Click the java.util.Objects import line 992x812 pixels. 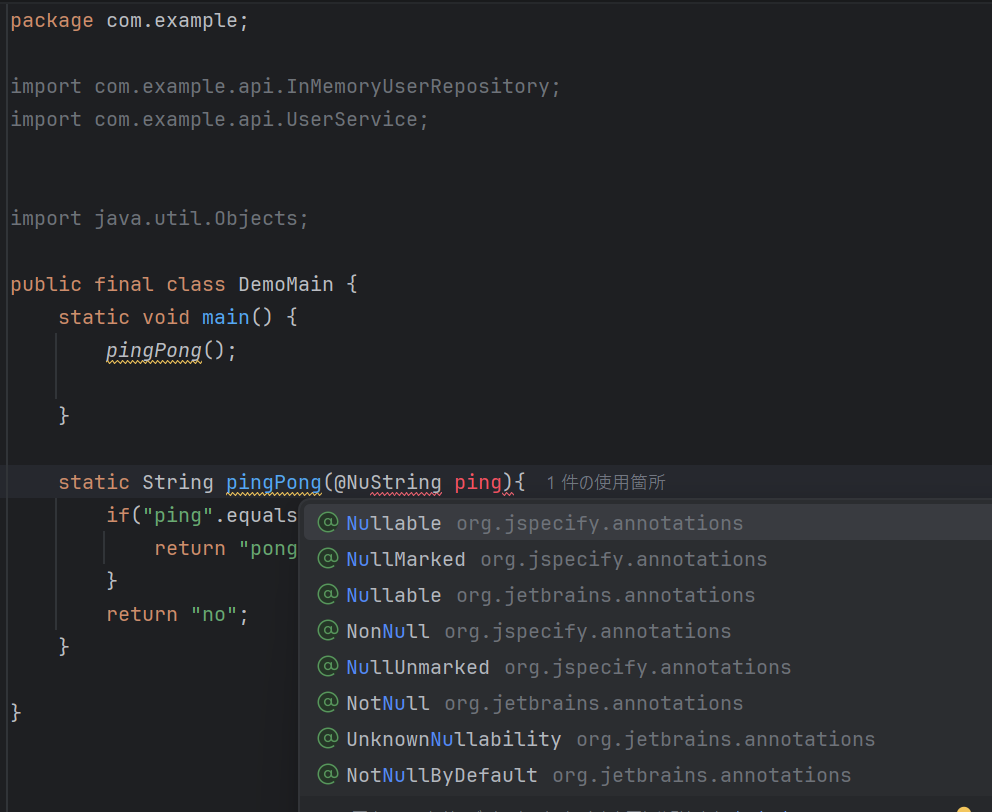point(159,218)
